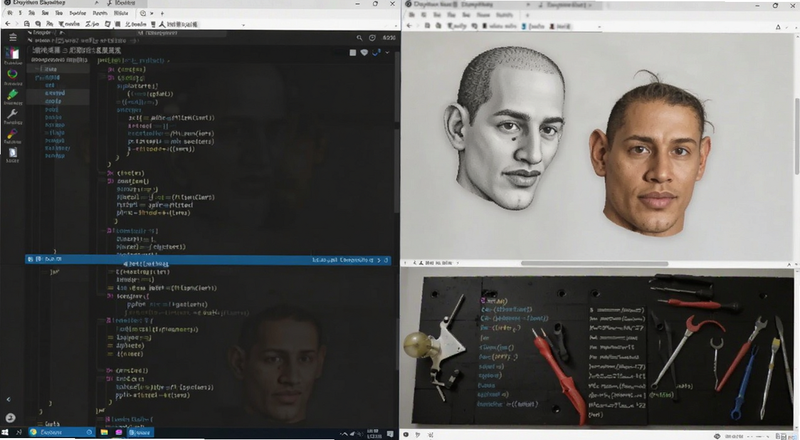Screen dimensions: 800x440
Task: Collapse the sidebar with the bottom-left chevron
Action: pyautogui.click(x=9, y=399)
